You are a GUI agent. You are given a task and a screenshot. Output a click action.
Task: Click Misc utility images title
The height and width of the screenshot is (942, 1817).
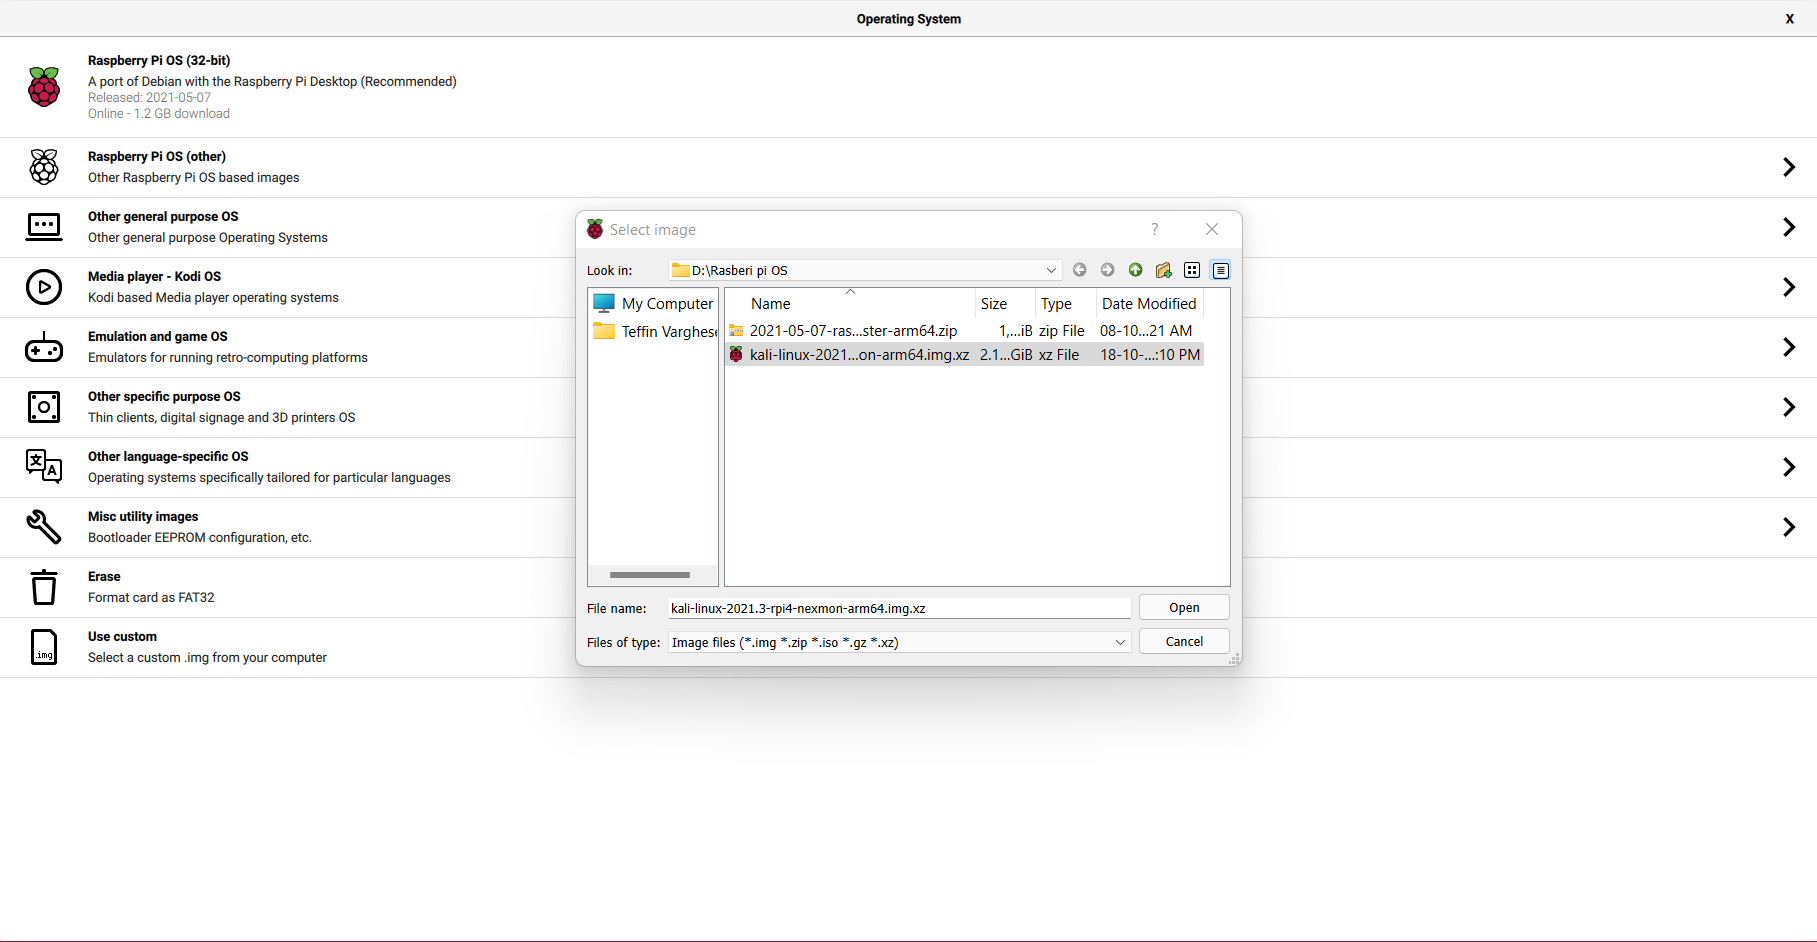tap(143, 516)
